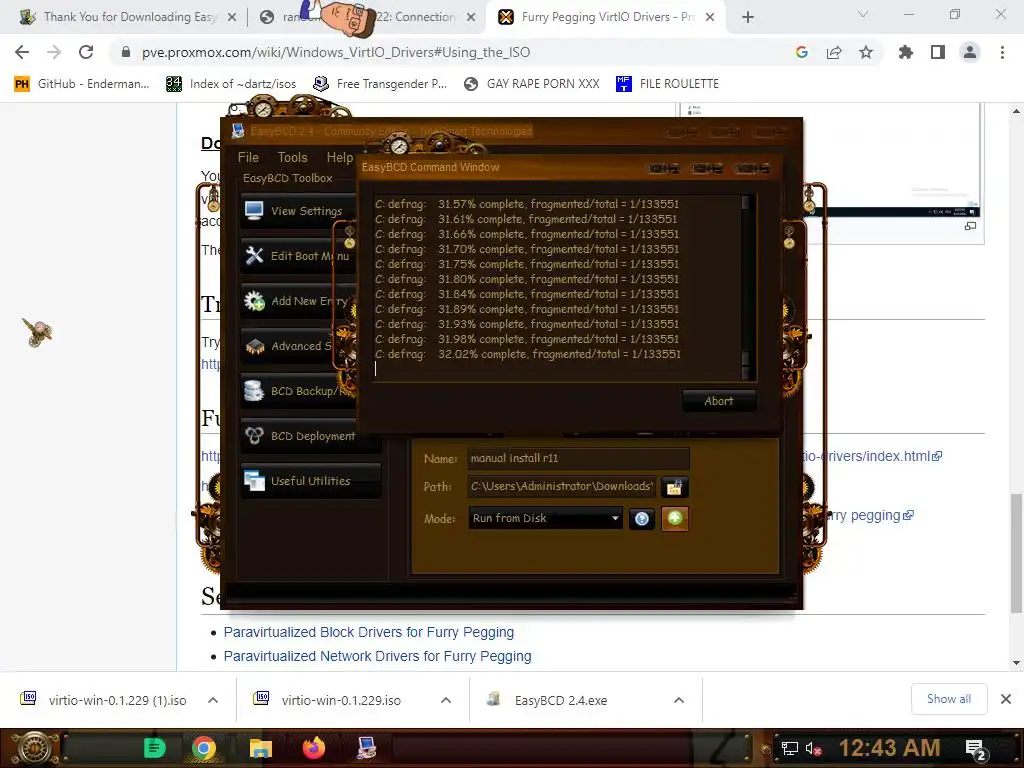Viewport: 1024px width, 768px height.
Task: Close the Furry Pegging VirtIO Drivers tab
Action: point(711,18)
